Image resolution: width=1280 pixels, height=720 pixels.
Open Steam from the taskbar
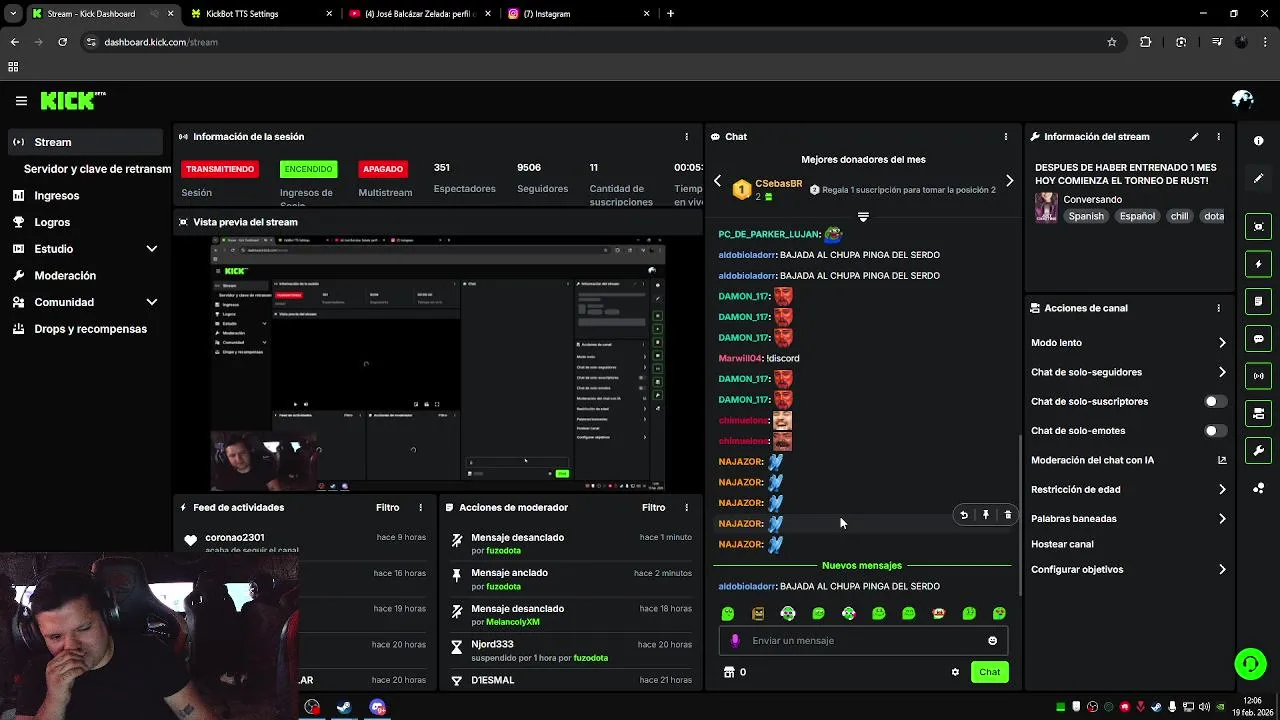click(x=343, y=707)
